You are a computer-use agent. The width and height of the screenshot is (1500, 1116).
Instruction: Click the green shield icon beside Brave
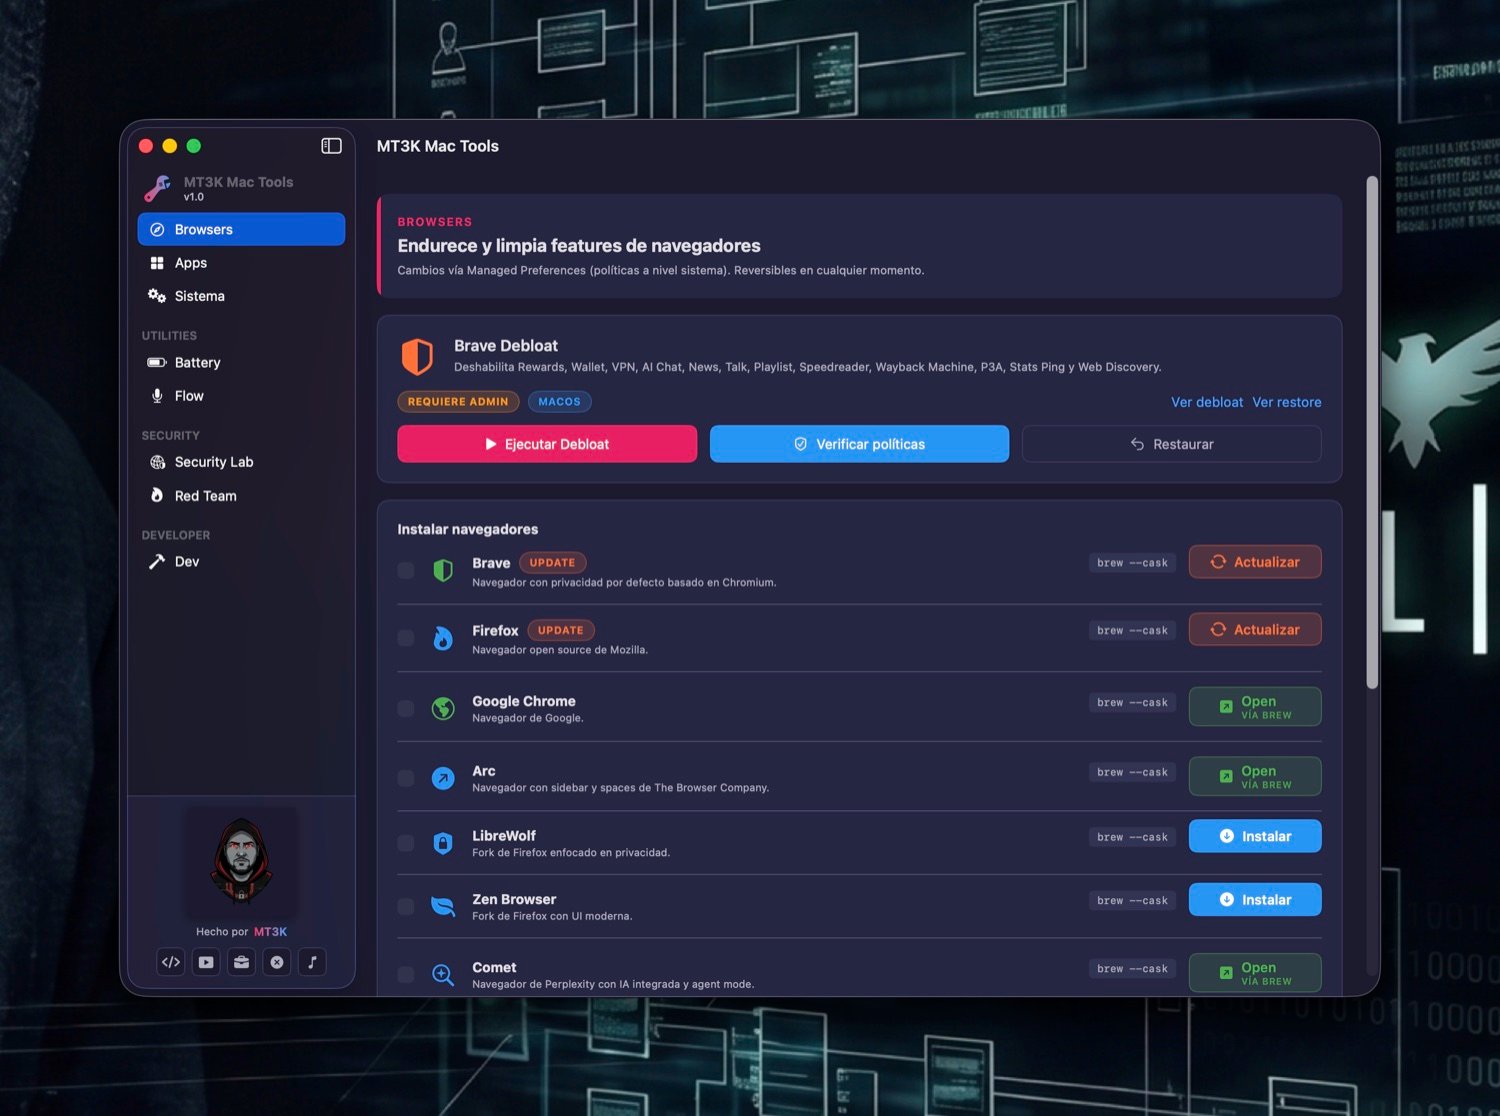pyautogui.click(x=443, y=571)
